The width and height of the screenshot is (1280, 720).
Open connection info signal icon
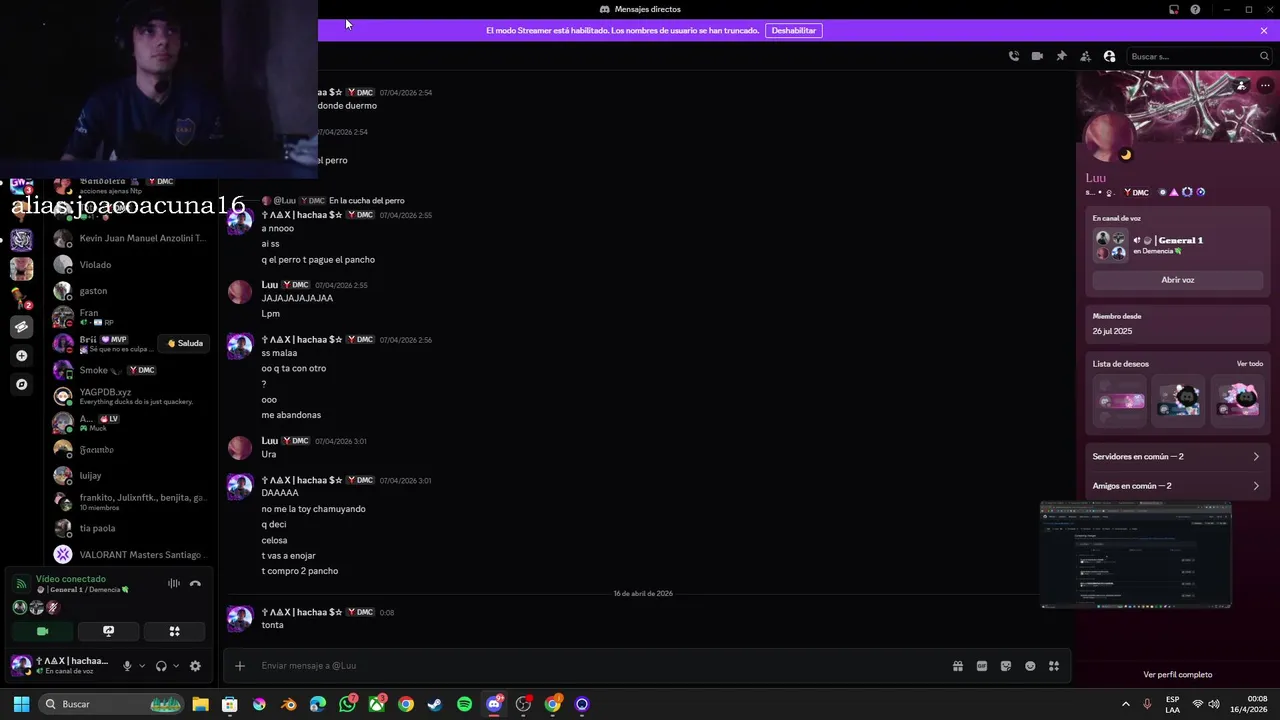21,584
